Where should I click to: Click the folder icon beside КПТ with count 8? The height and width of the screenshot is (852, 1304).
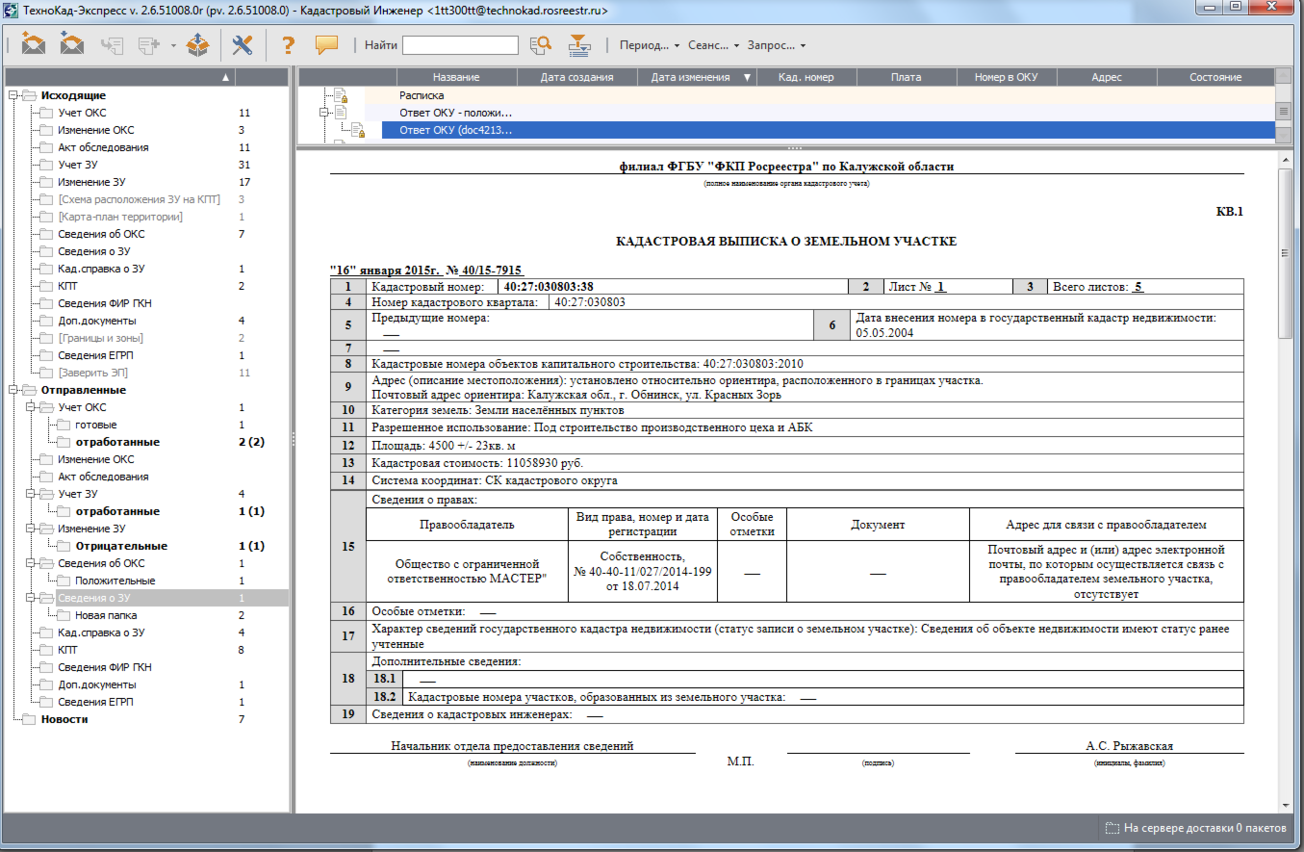[x=46, y=651]
